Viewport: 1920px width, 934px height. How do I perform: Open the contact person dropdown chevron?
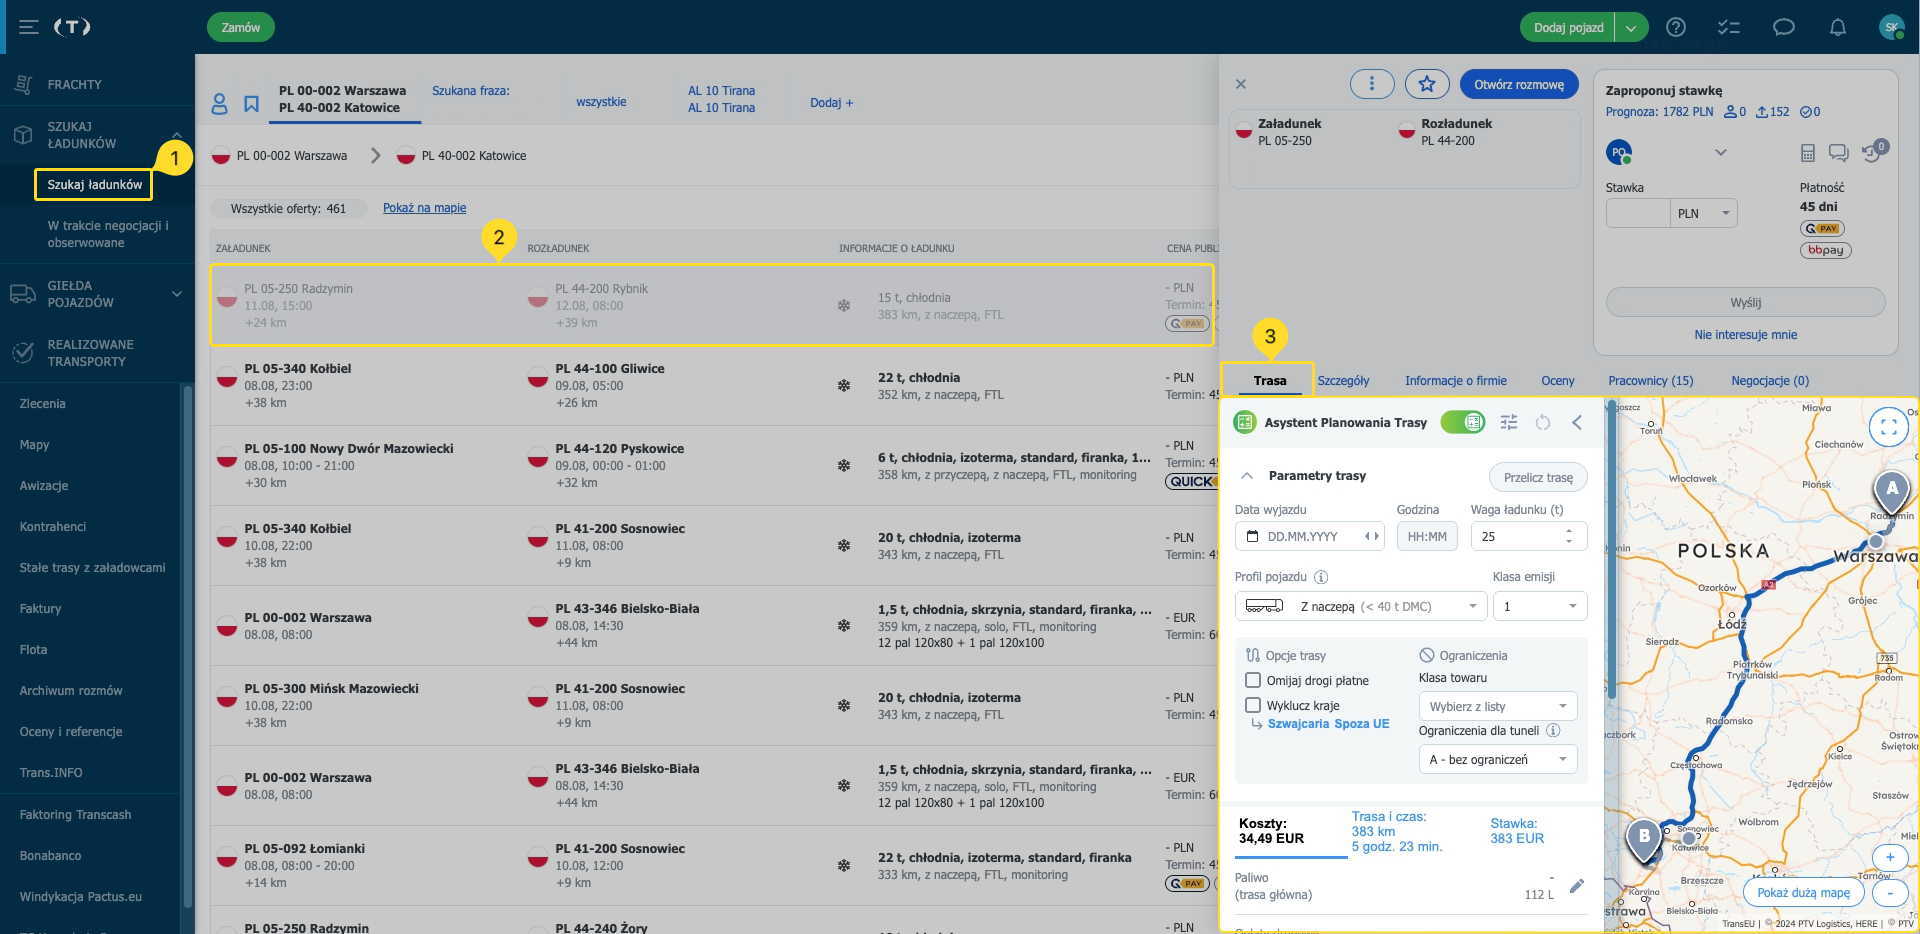point(1721,153)
